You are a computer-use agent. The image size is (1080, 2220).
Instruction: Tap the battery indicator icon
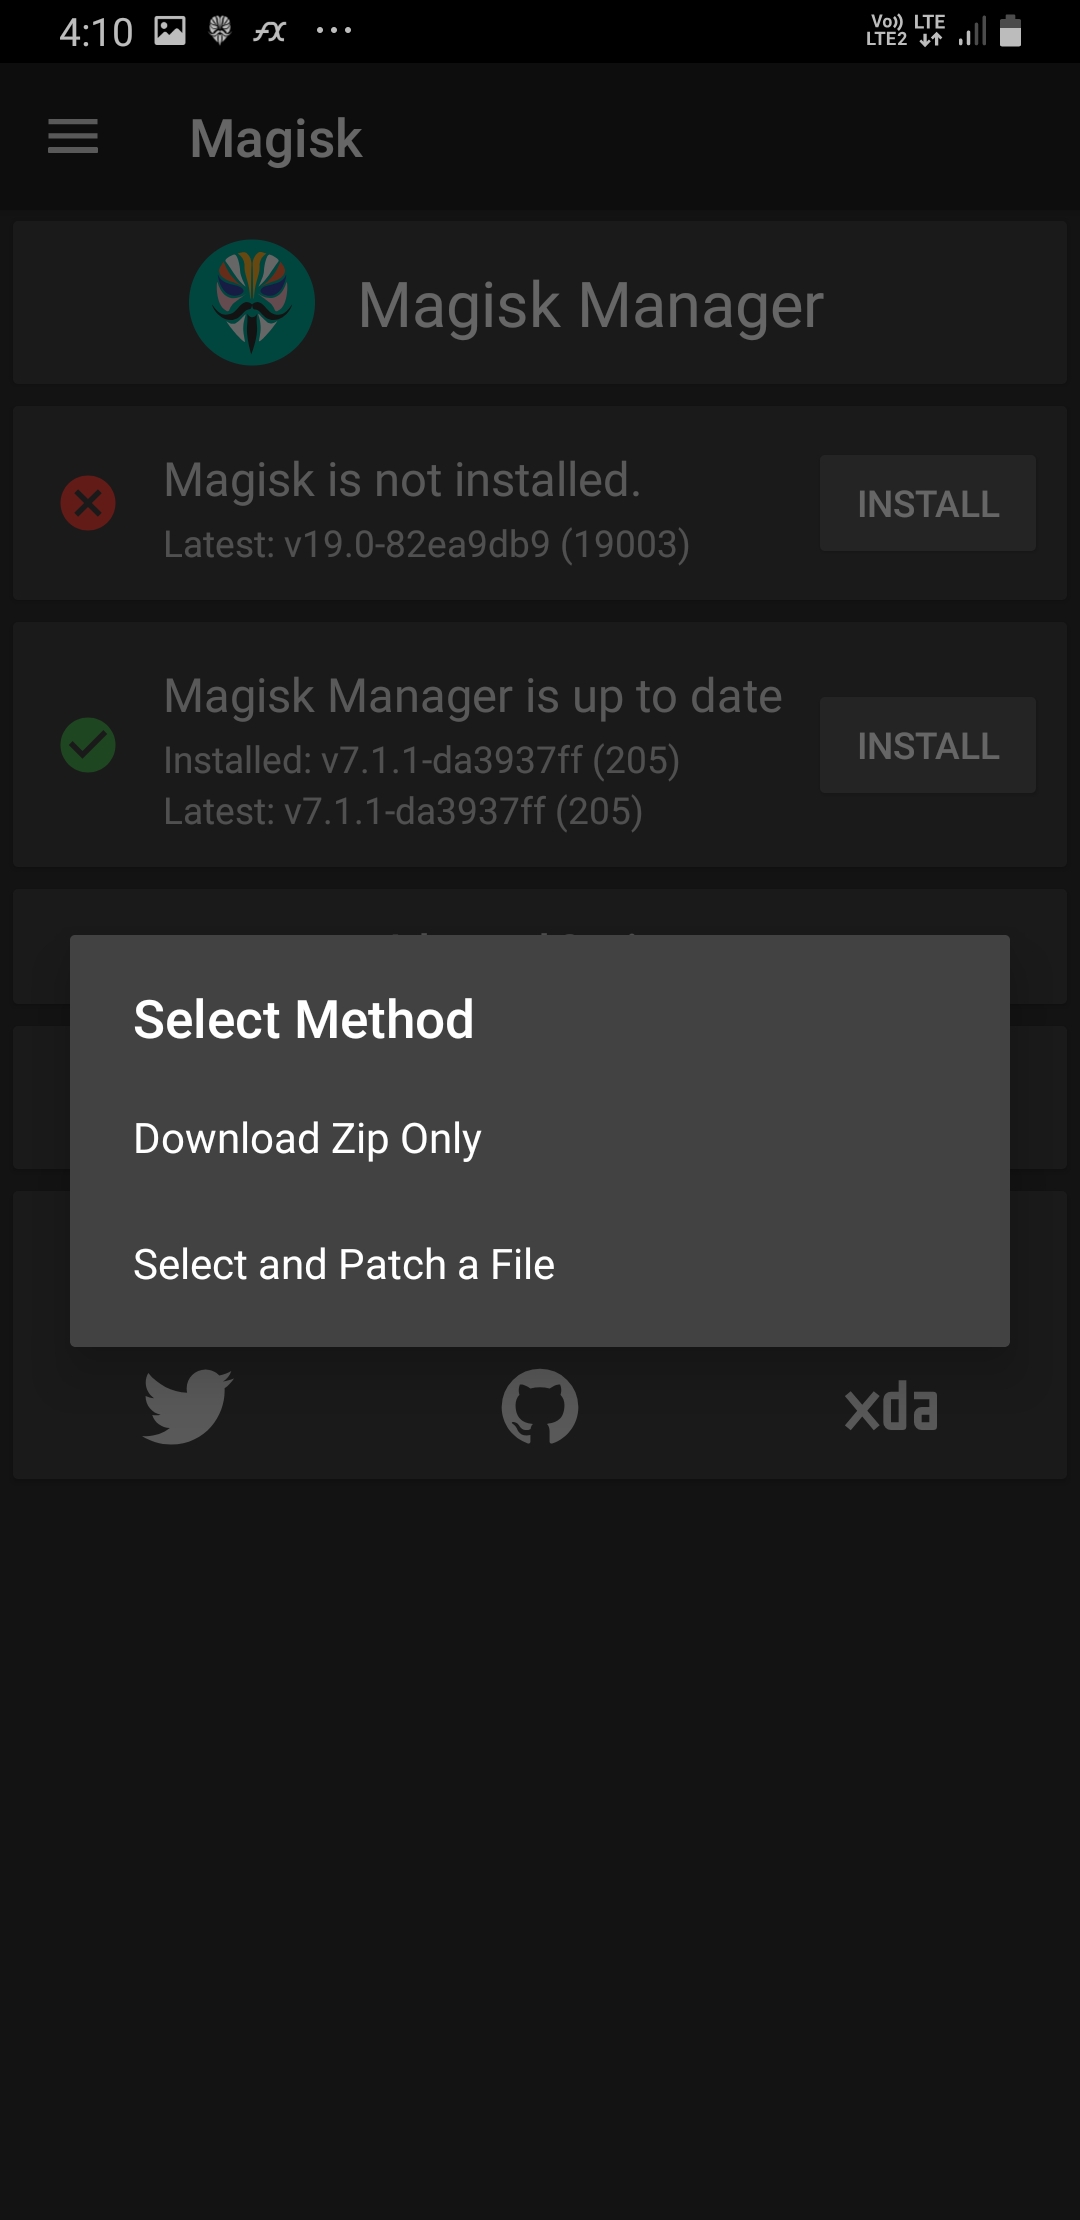[x=1011, y=31]
